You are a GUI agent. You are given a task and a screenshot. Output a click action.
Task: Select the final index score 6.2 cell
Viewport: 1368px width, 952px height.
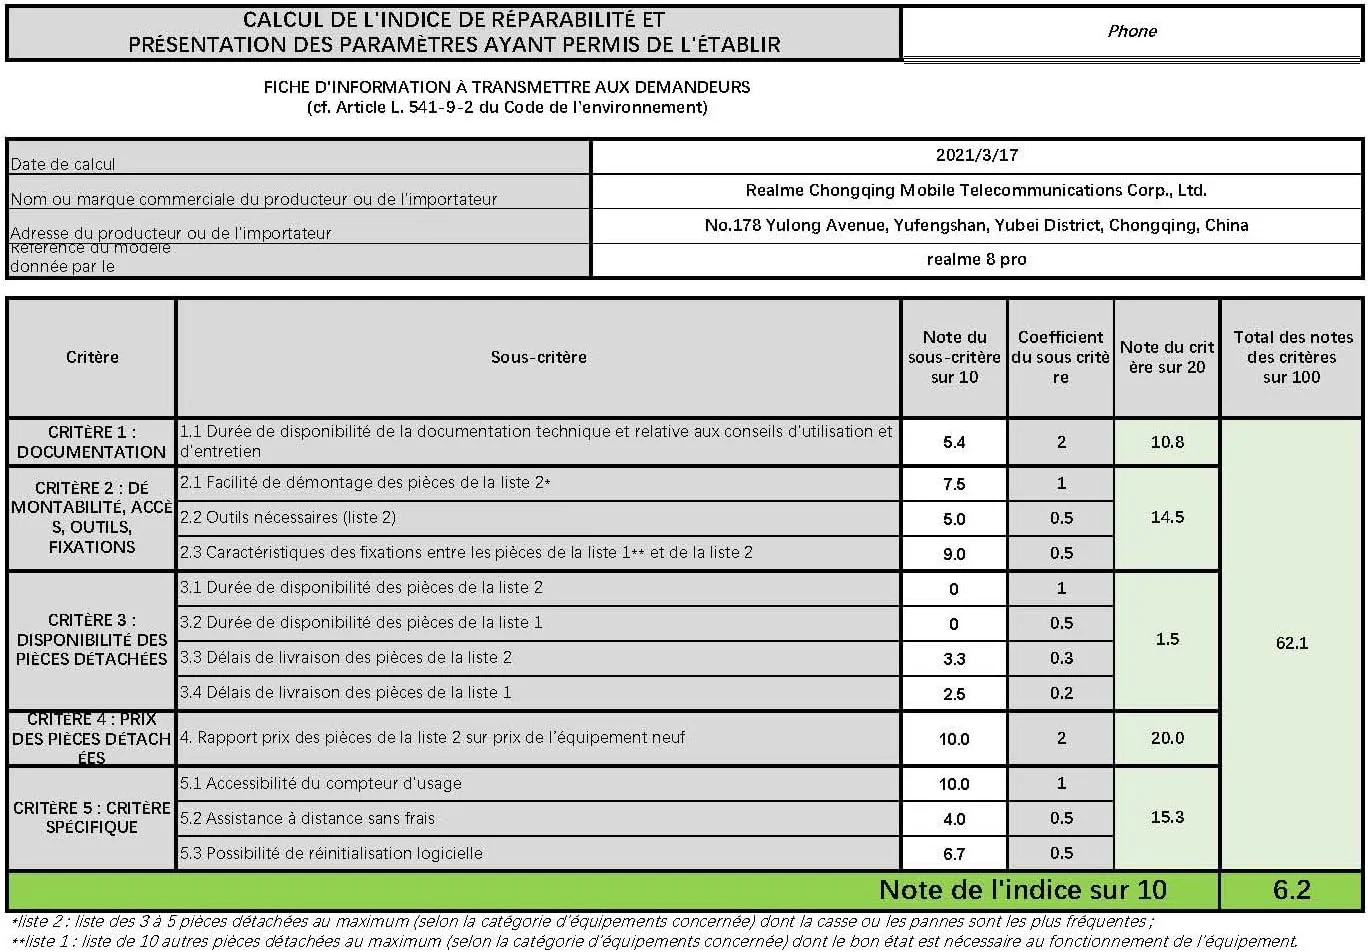(x=1291, y=890)
